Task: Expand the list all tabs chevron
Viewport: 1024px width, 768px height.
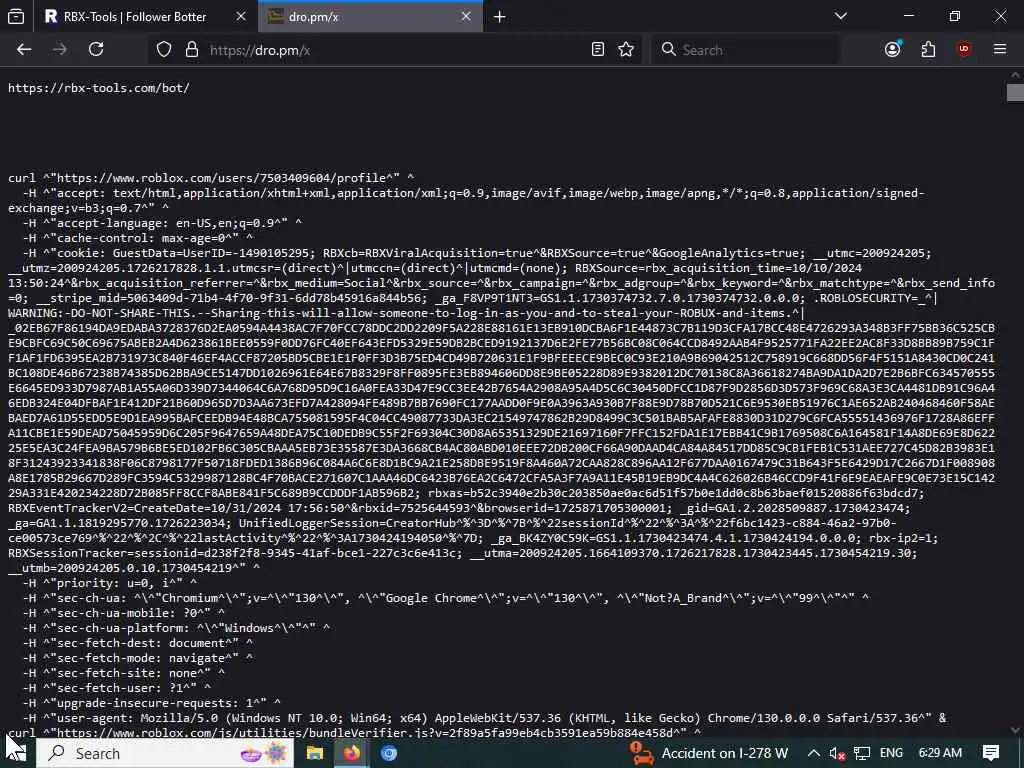Action: 841,16
